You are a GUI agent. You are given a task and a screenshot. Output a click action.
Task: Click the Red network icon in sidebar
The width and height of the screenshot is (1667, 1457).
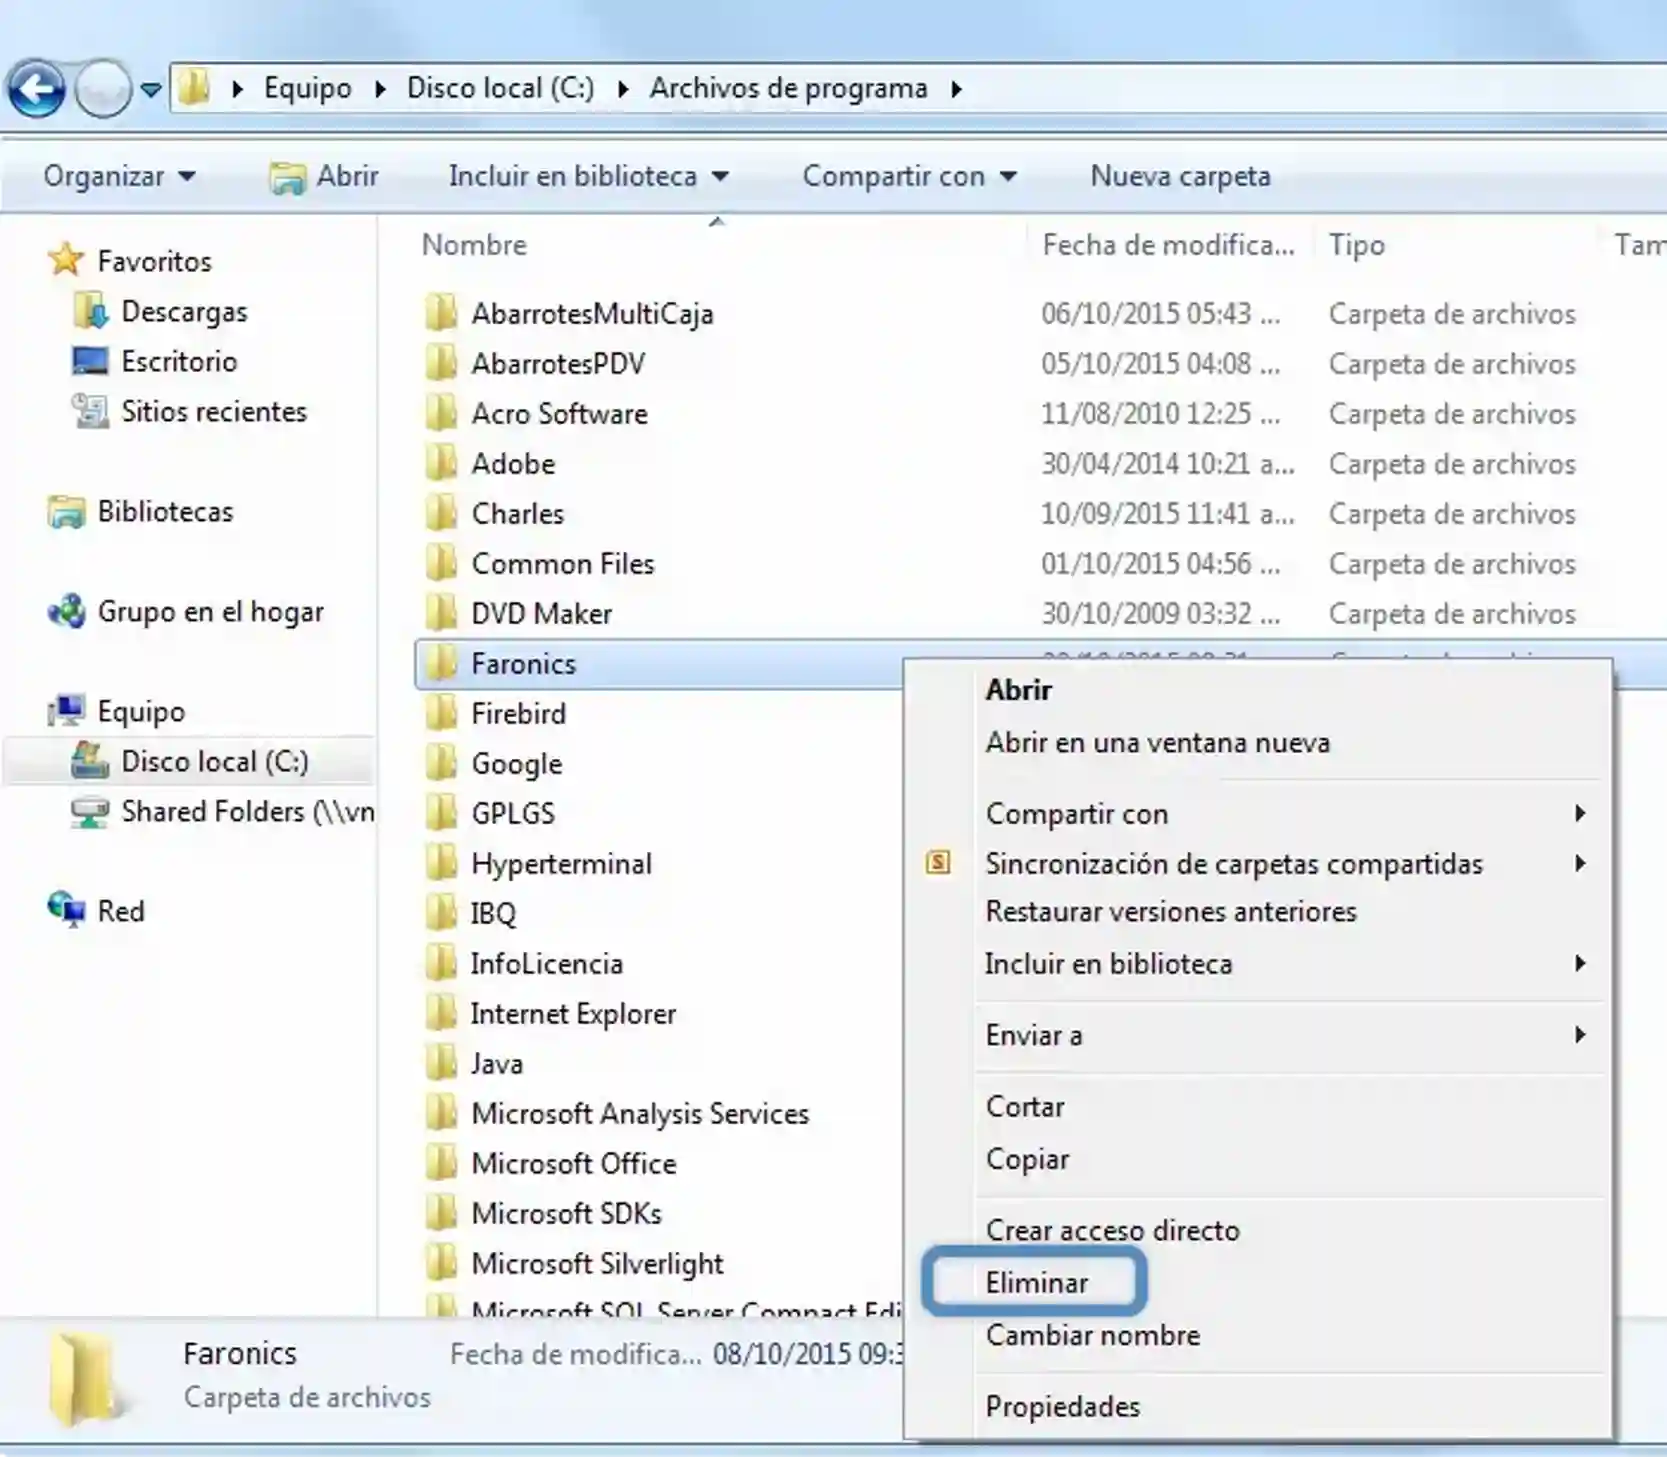tap(67, 911)
